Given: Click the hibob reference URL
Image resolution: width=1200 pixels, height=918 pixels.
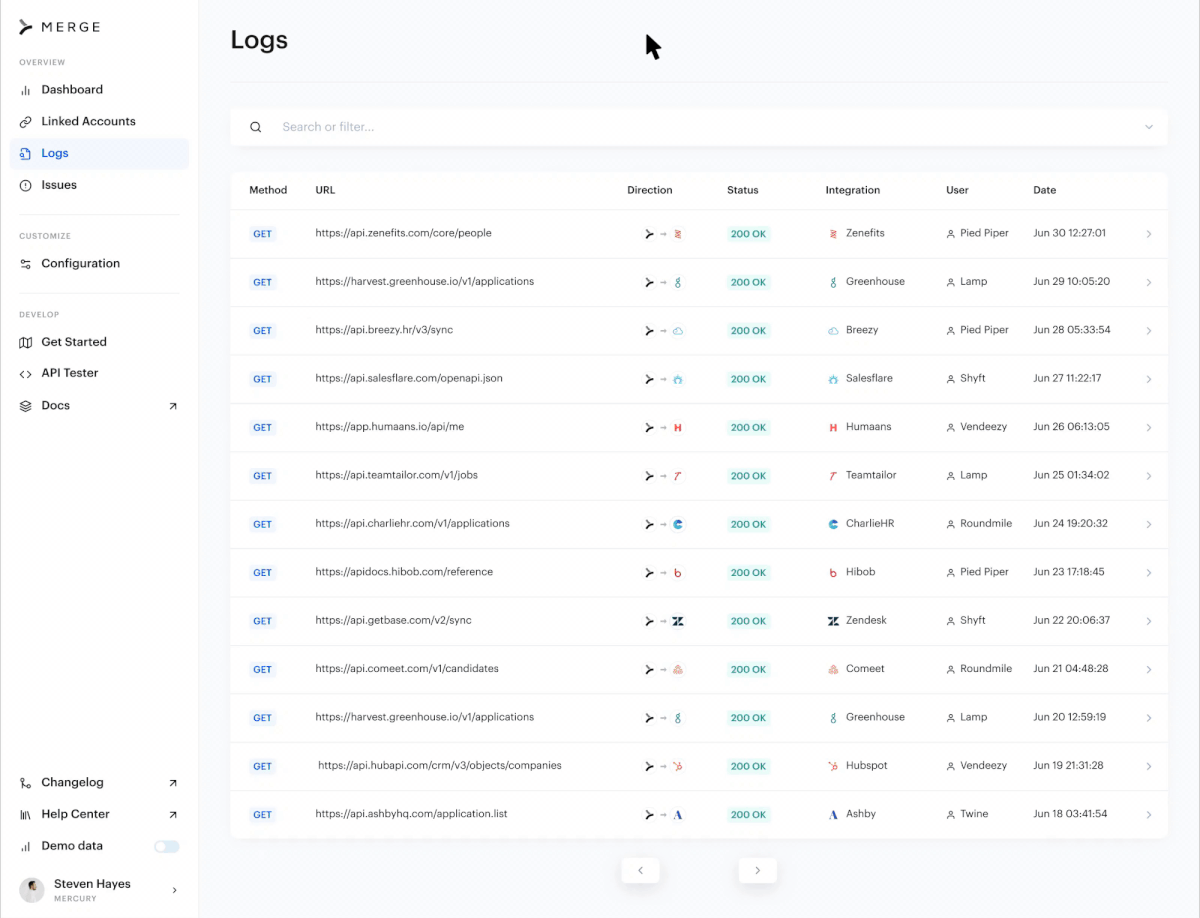Looking at the screenshot, I should click(404, 572).
